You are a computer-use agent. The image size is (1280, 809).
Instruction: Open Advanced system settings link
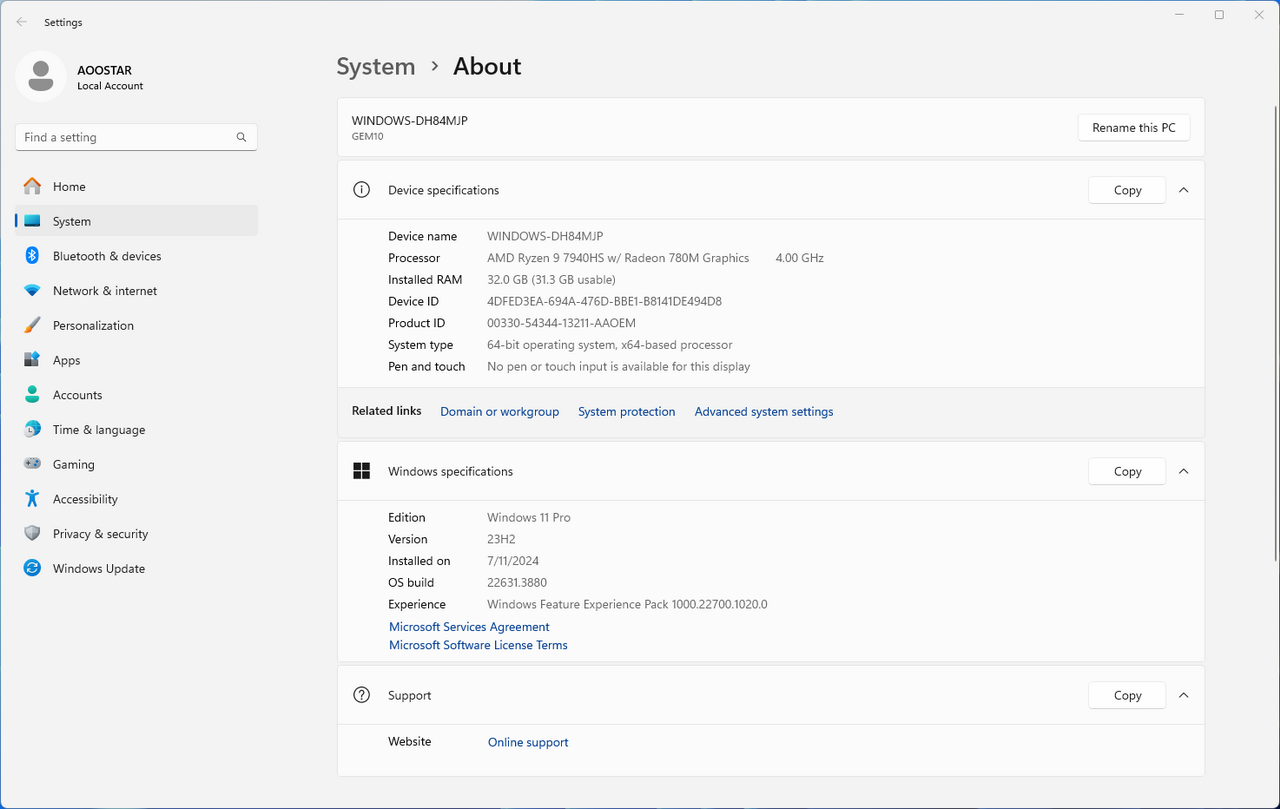[x=764, y=412]
